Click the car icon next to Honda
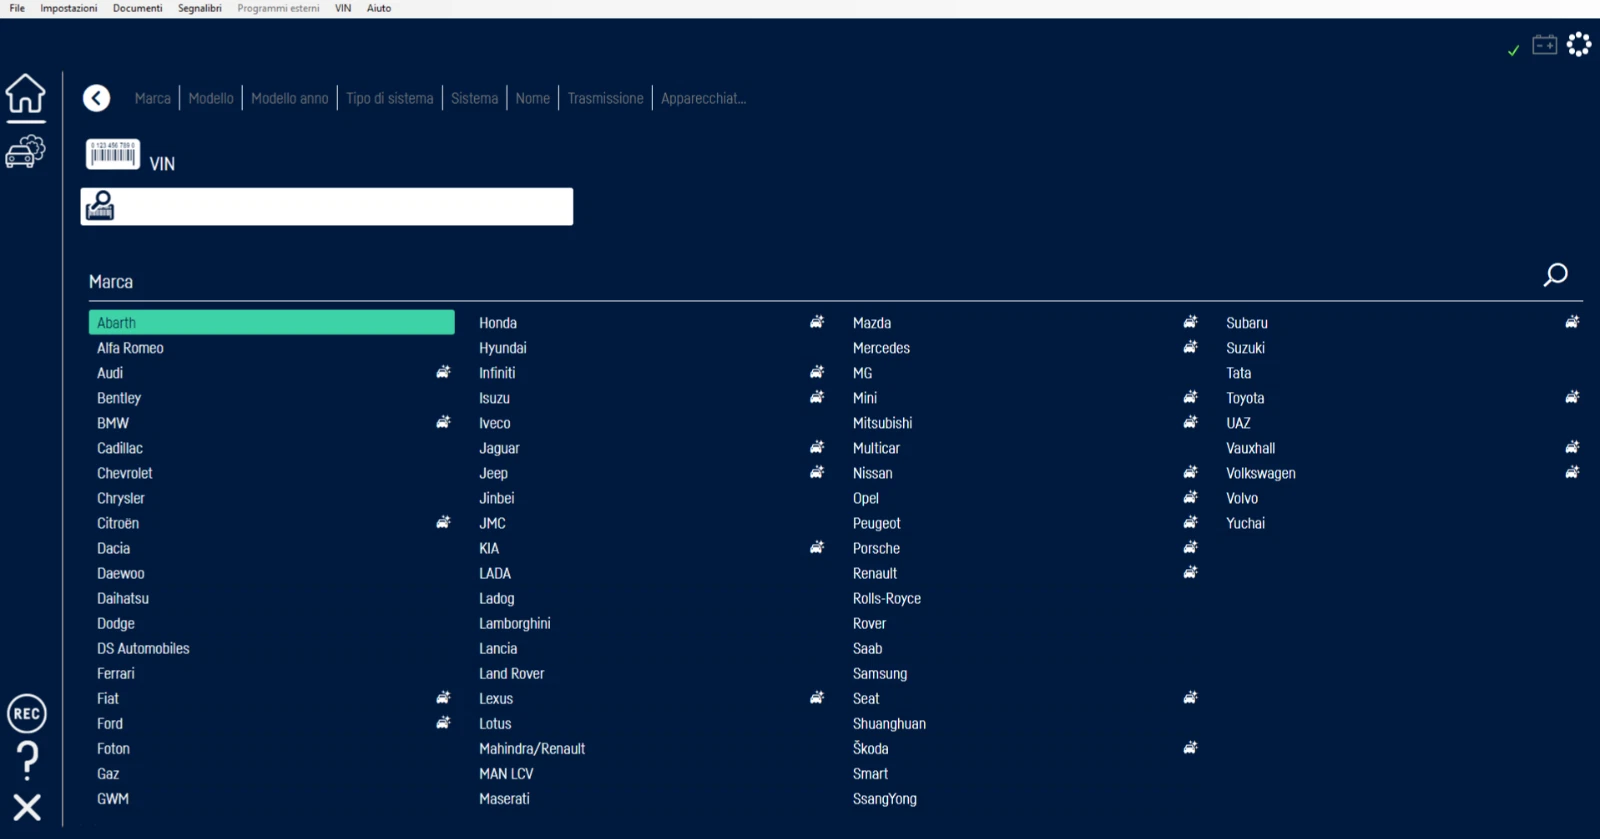1600x839 pixels. (817, 322)
